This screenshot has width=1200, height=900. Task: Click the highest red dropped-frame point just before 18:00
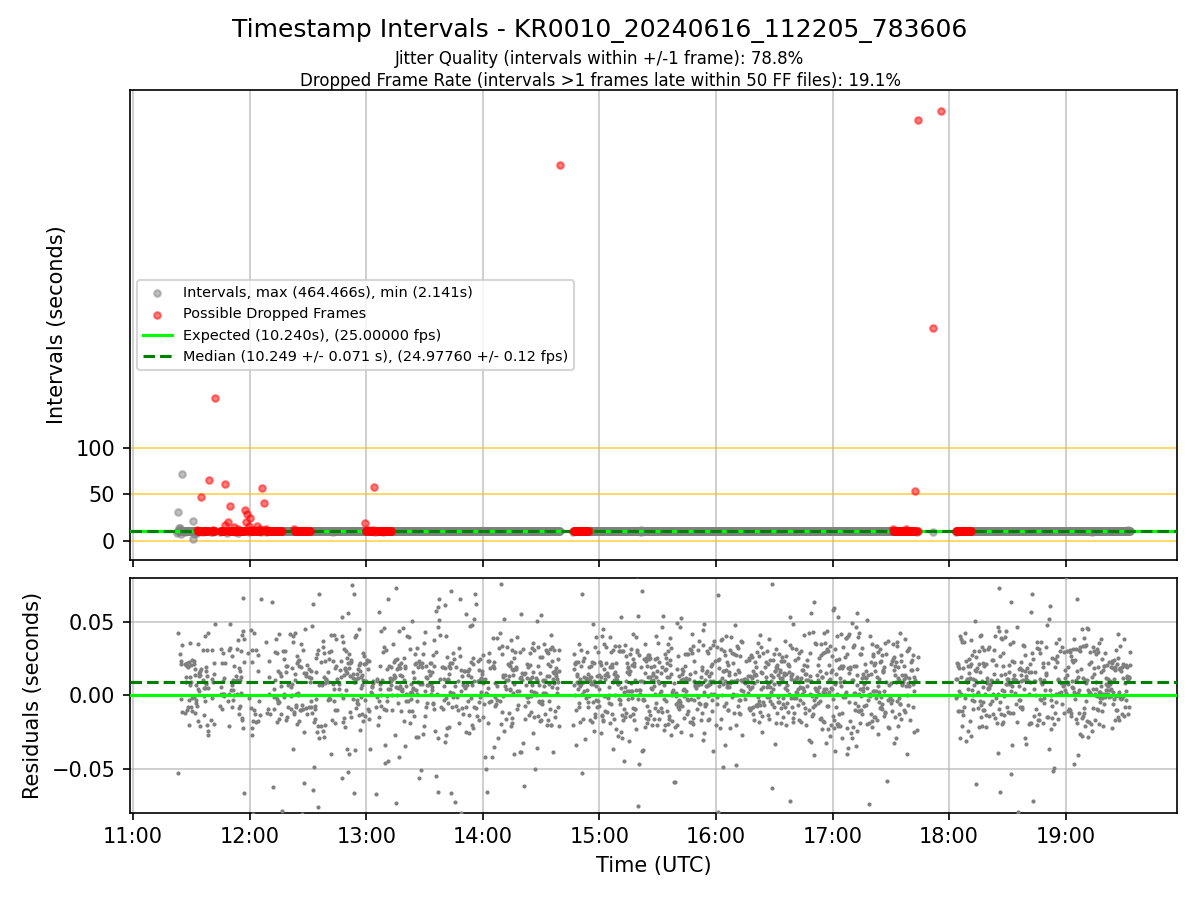941,111
